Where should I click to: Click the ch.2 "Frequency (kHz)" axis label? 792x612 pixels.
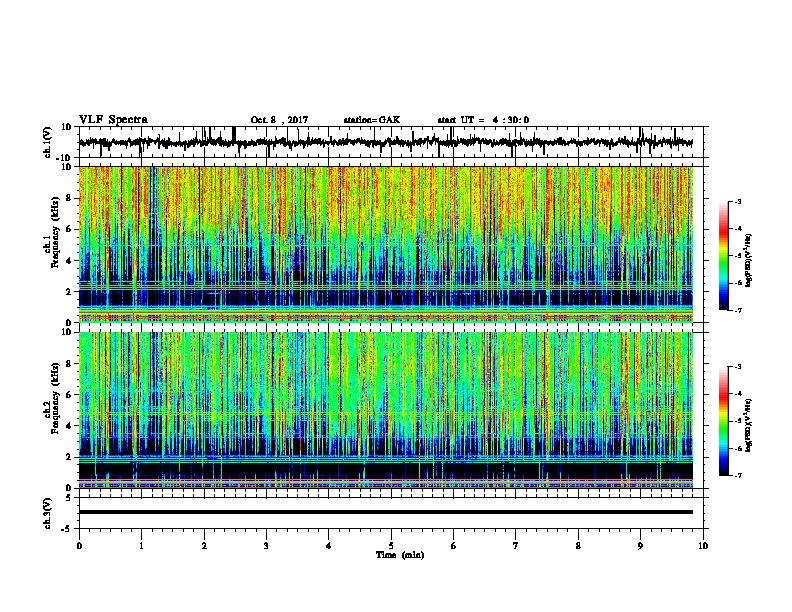[x=55, y=398]
